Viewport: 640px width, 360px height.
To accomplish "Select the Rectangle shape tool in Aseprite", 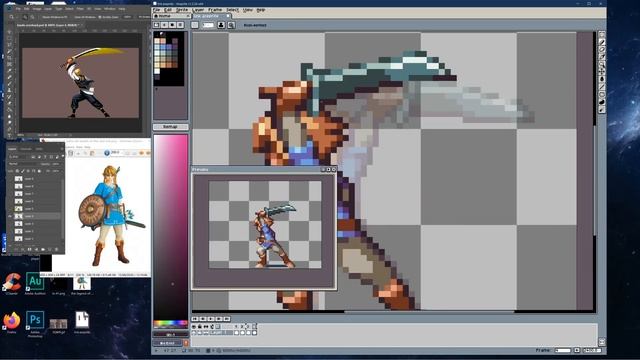I will (x=602, y=93).
